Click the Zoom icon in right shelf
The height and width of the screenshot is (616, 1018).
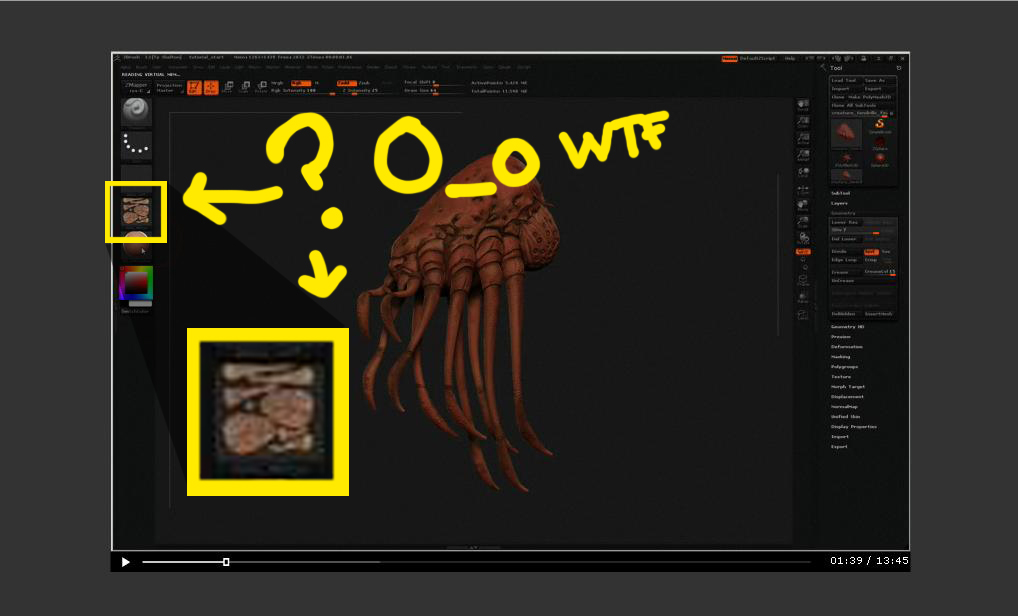click(x=804, y=121)
